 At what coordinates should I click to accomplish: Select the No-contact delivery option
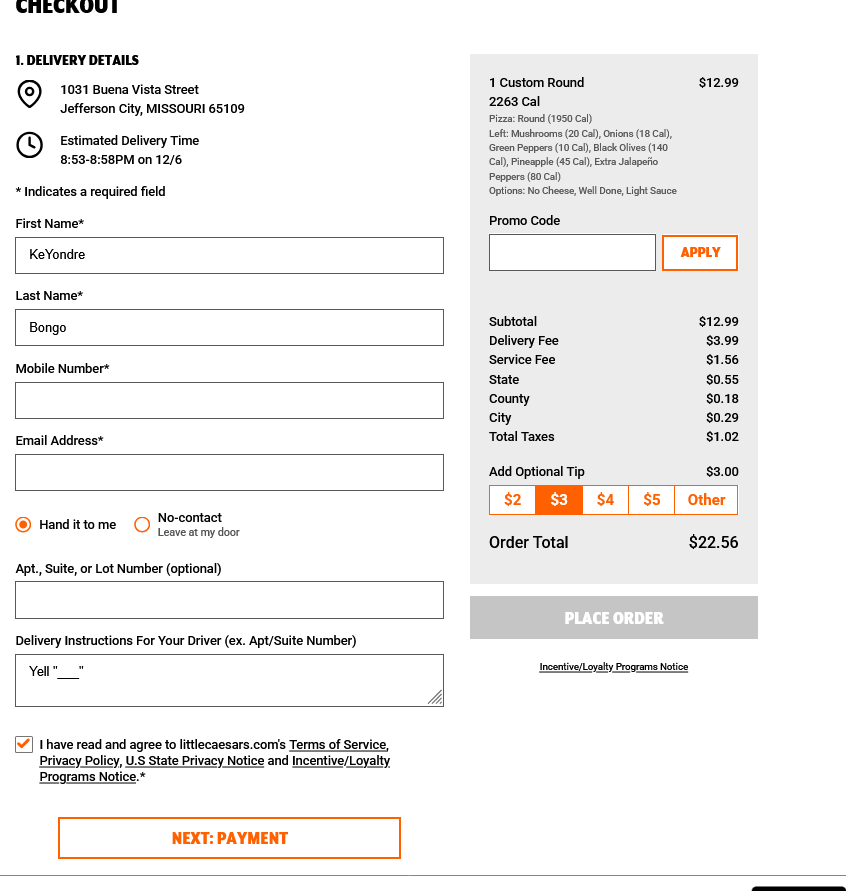tap(142, 524)
